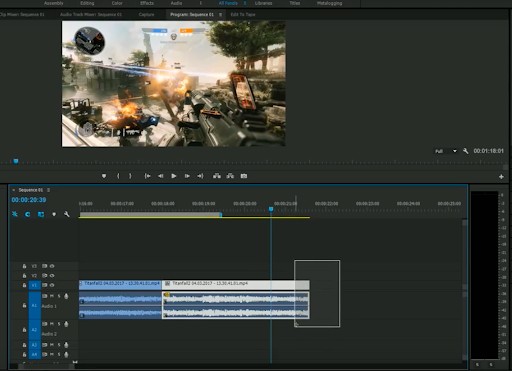The width and height of the screenshot is (512, 371).
Task: Open timeline display settings wrench
Action: (67, 214)
